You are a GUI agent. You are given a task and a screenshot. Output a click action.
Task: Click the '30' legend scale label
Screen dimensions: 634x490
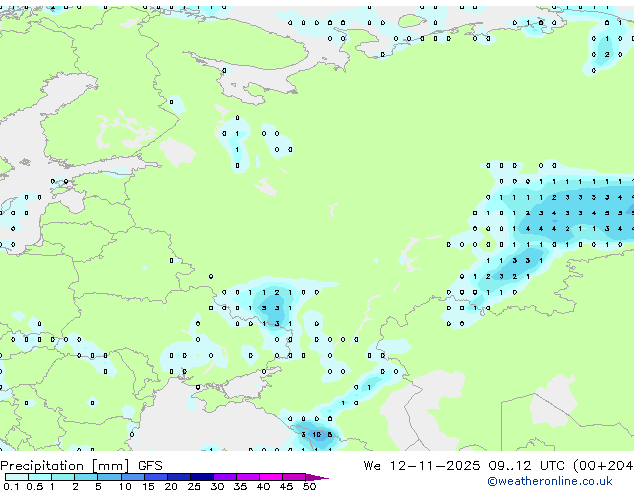click(x=218, y=486)
